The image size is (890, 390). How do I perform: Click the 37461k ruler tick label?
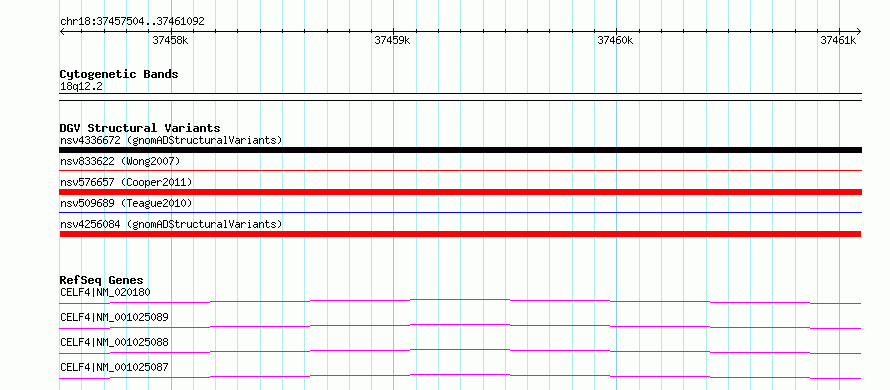pos(838,40)
